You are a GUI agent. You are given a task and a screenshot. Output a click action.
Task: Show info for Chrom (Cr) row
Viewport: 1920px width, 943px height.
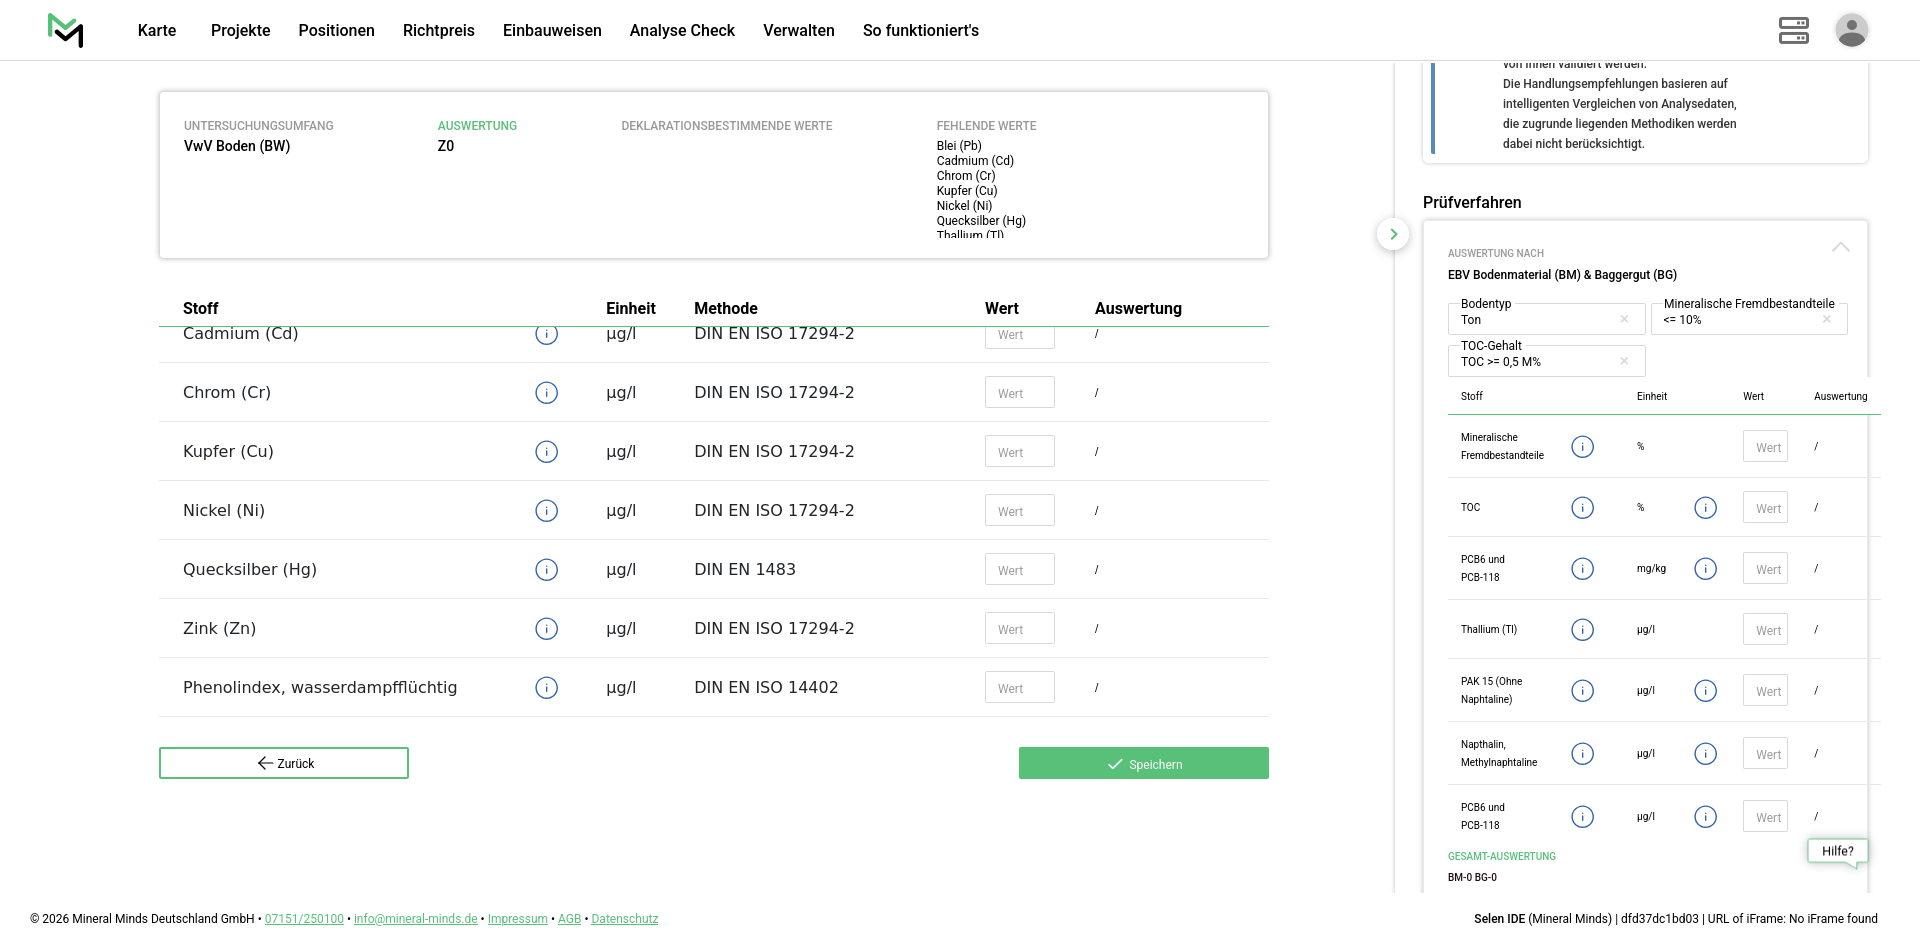click(x=546, y=393)
